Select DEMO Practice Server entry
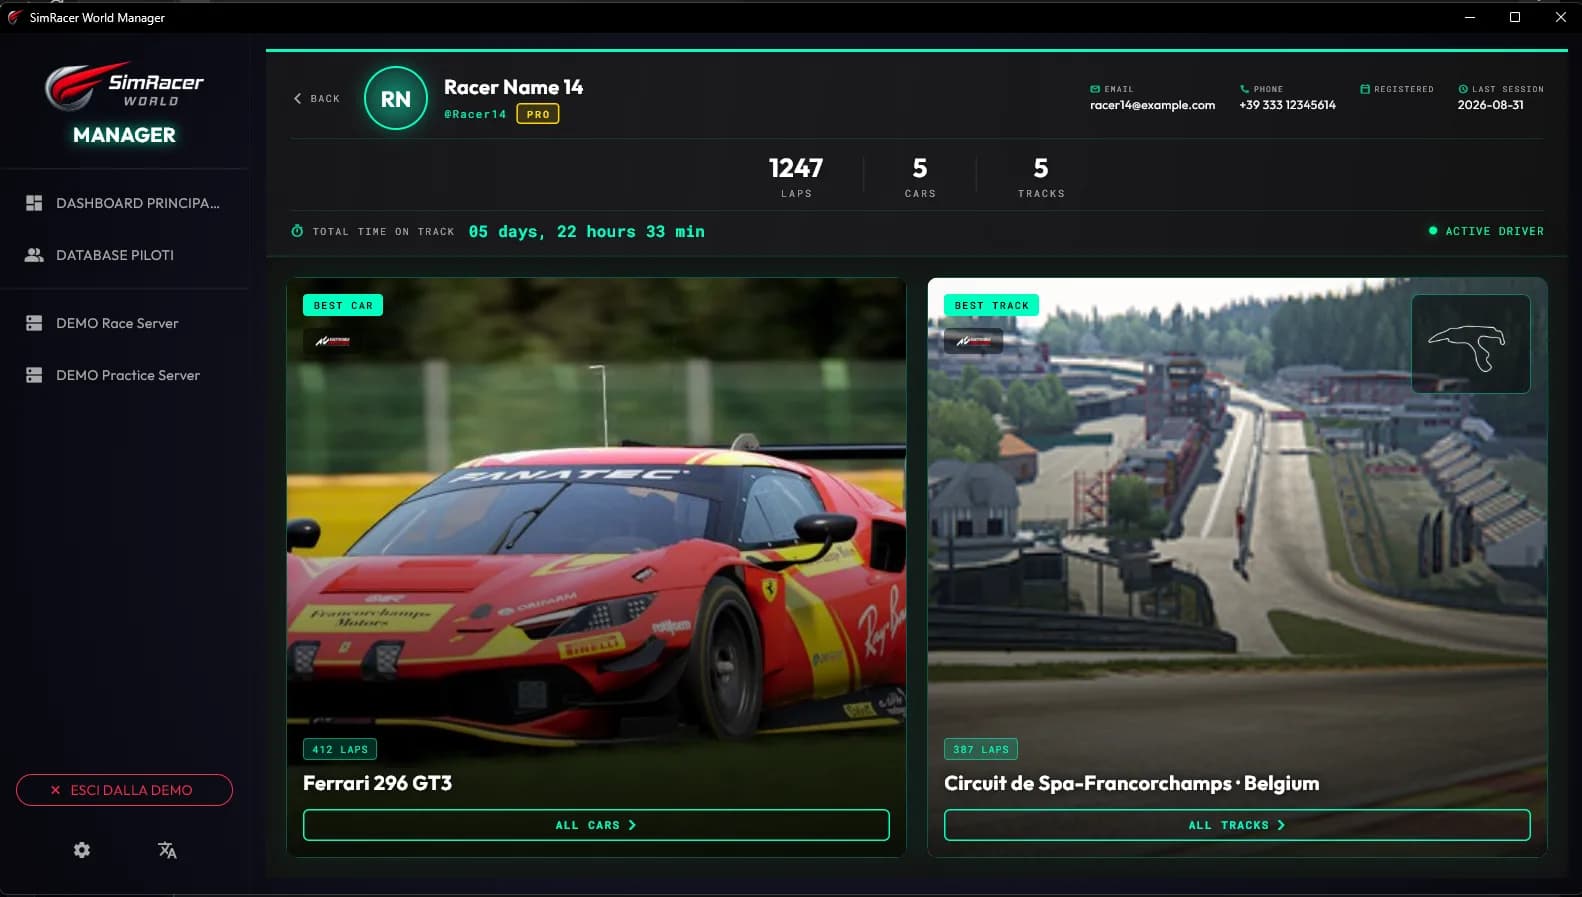This screenshot has height=897, width=1582. point(124,375)
